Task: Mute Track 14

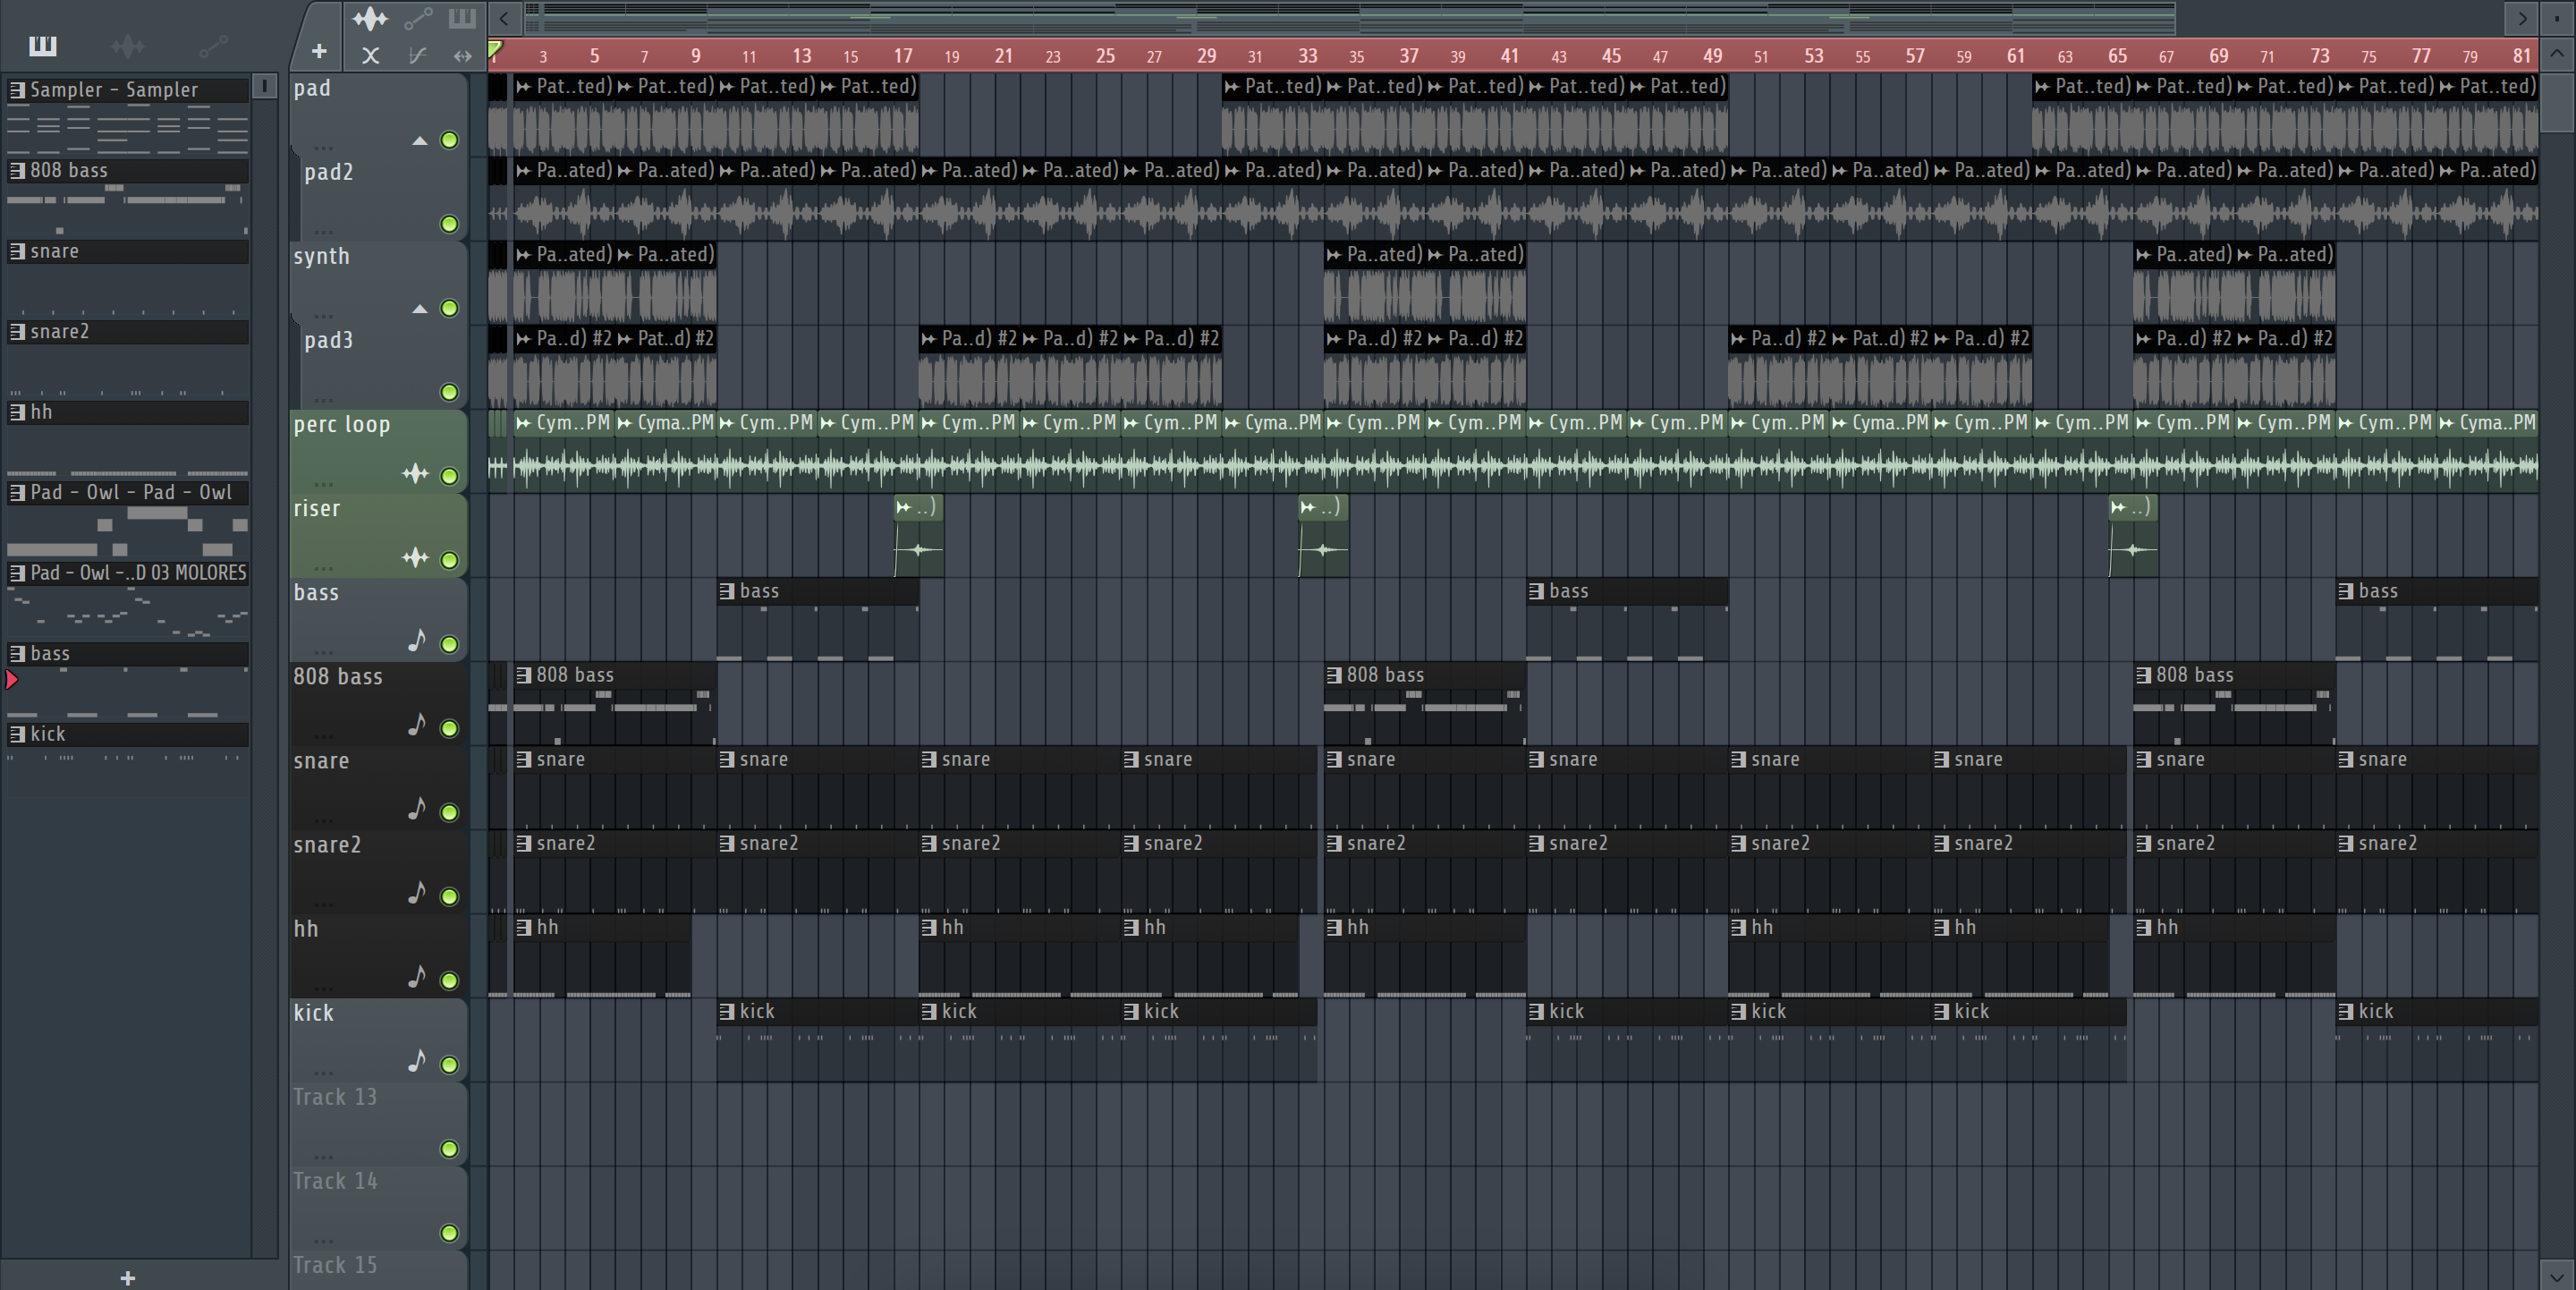Action: pyautogui.click(x=450, y=1232)
